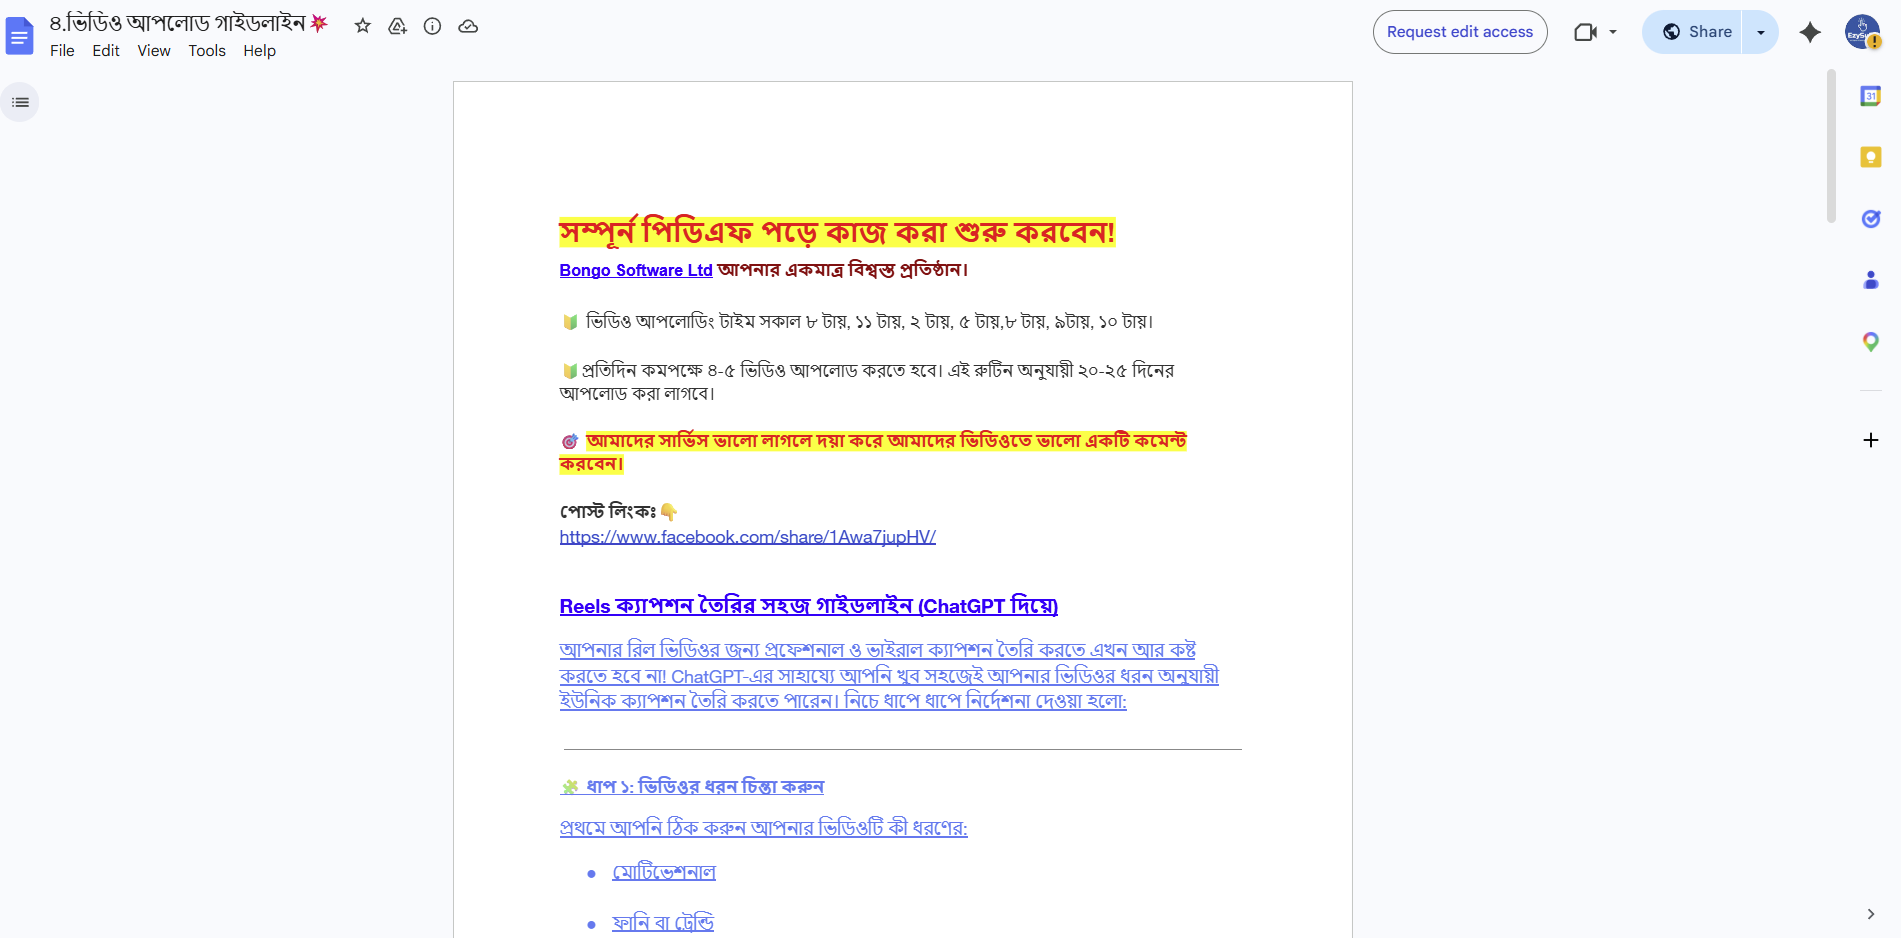
Task: Collapse the side panel with bottom chevron
Action: click(x=1870, y=914)
